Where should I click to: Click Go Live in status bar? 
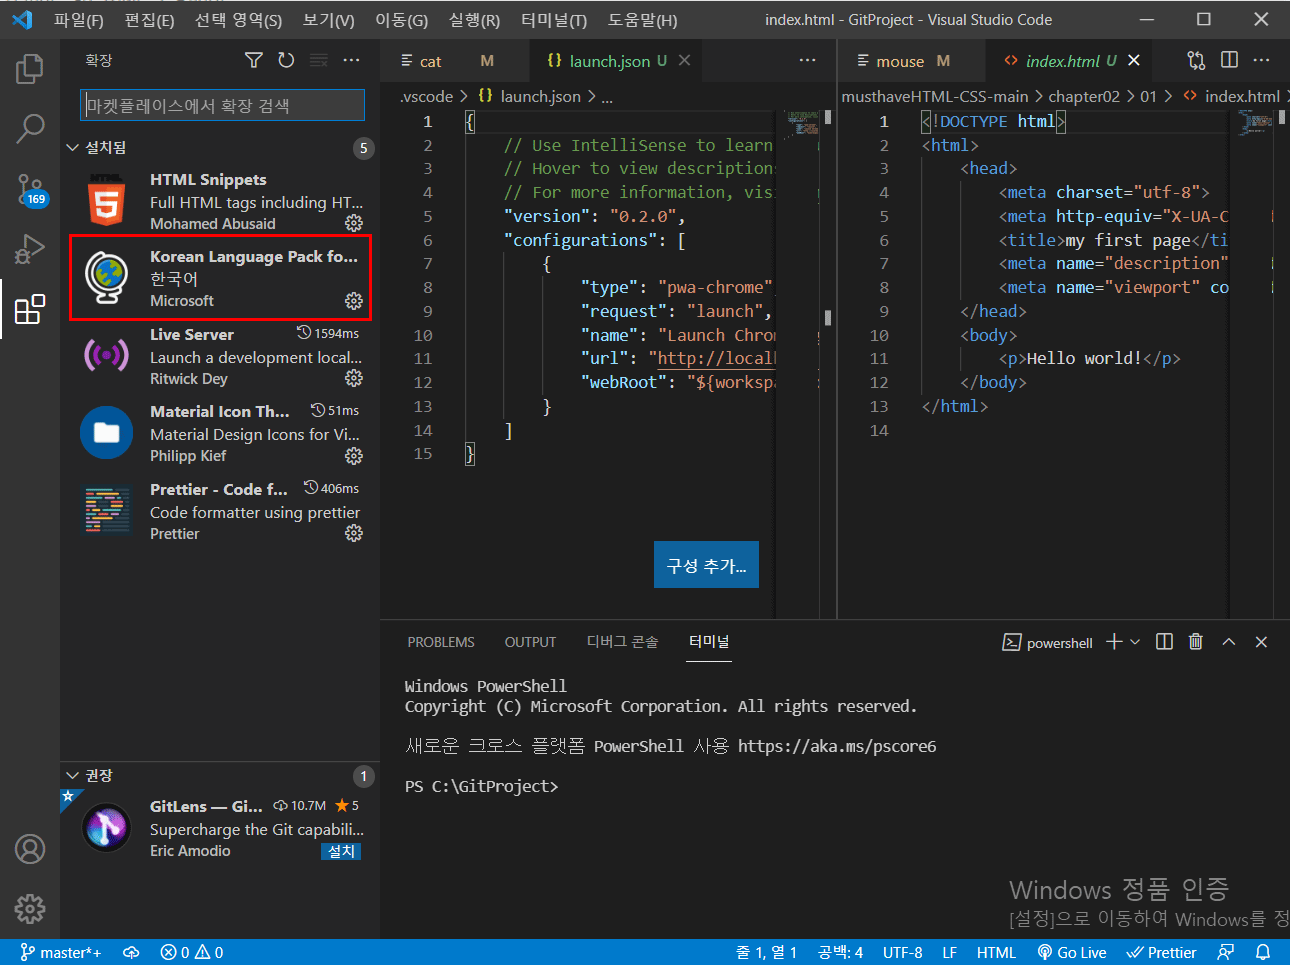pos(1071,952)
